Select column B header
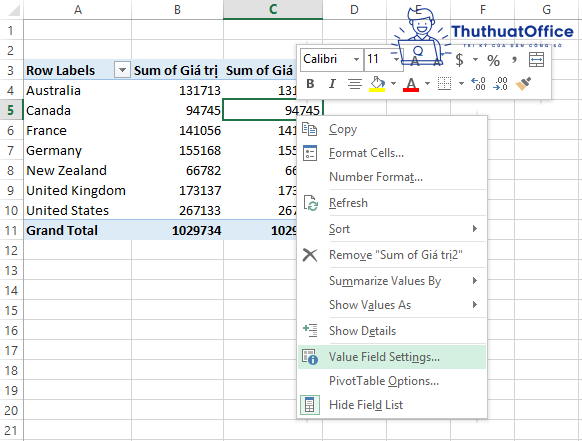This screenshot has width=582, height=441. [177, 9]
